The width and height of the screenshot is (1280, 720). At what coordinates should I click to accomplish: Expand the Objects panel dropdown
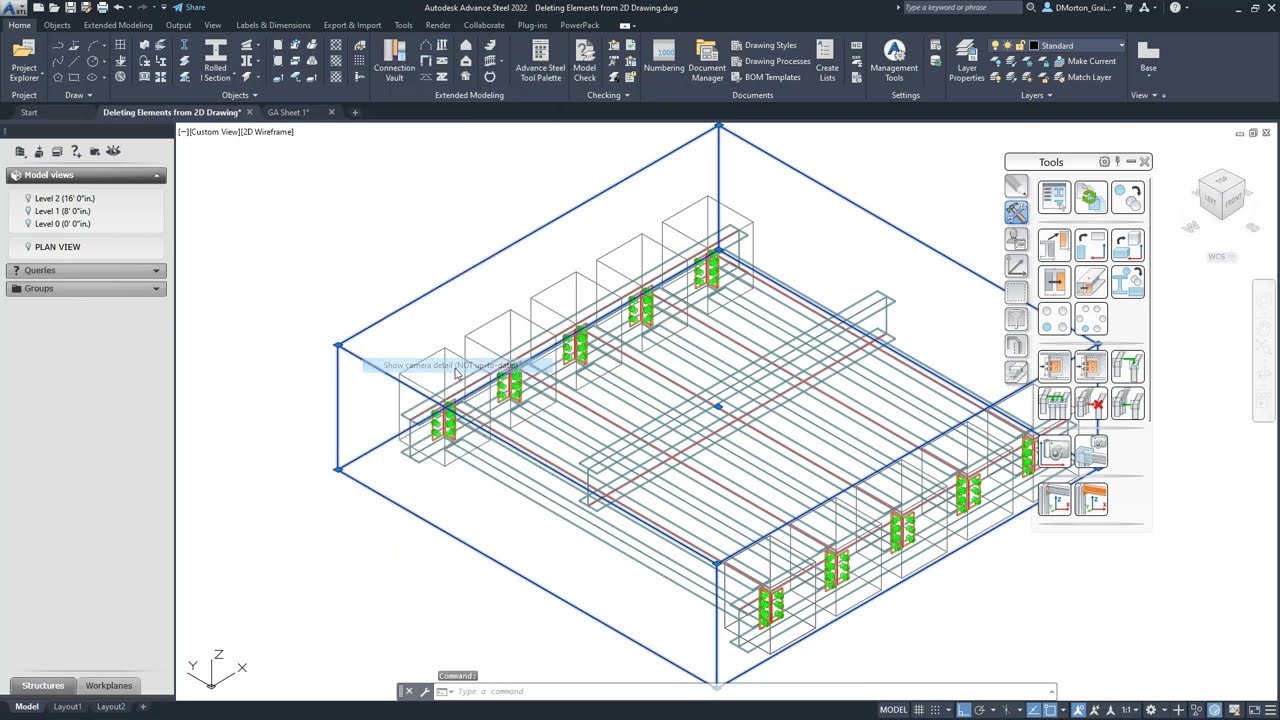click(x=239, y=95)
